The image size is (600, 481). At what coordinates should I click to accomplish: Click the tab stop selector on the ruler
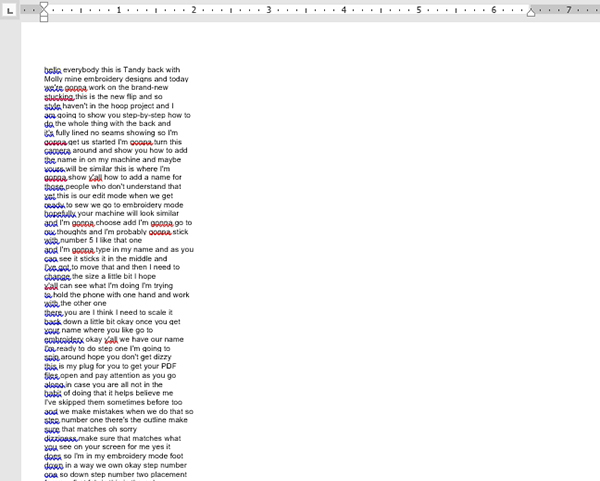tap(9, 10)
